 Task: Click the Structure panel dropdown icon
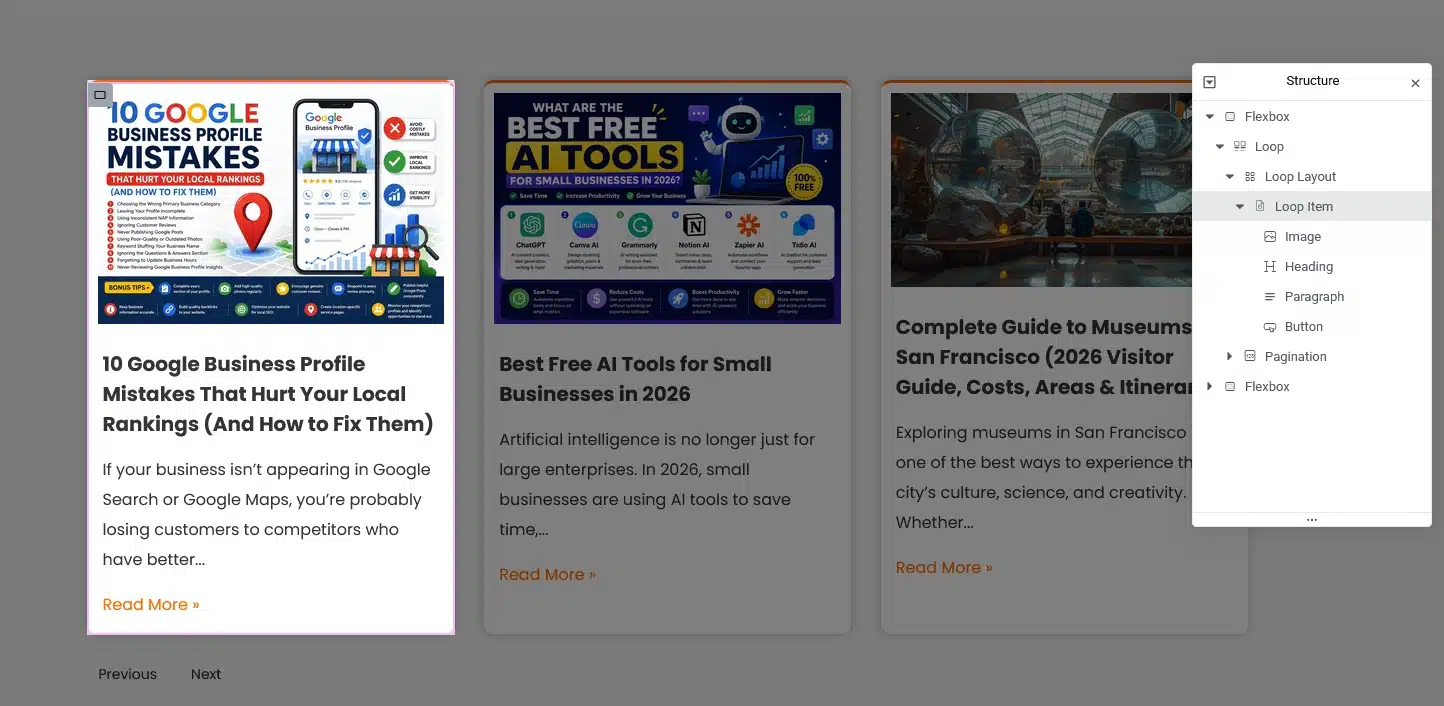click(1209, 82)
